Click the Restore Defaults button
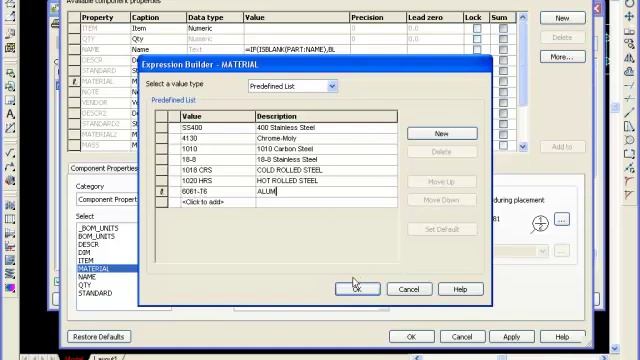The height and width of the screenshot is (360, 640). [x=99, y=337]
